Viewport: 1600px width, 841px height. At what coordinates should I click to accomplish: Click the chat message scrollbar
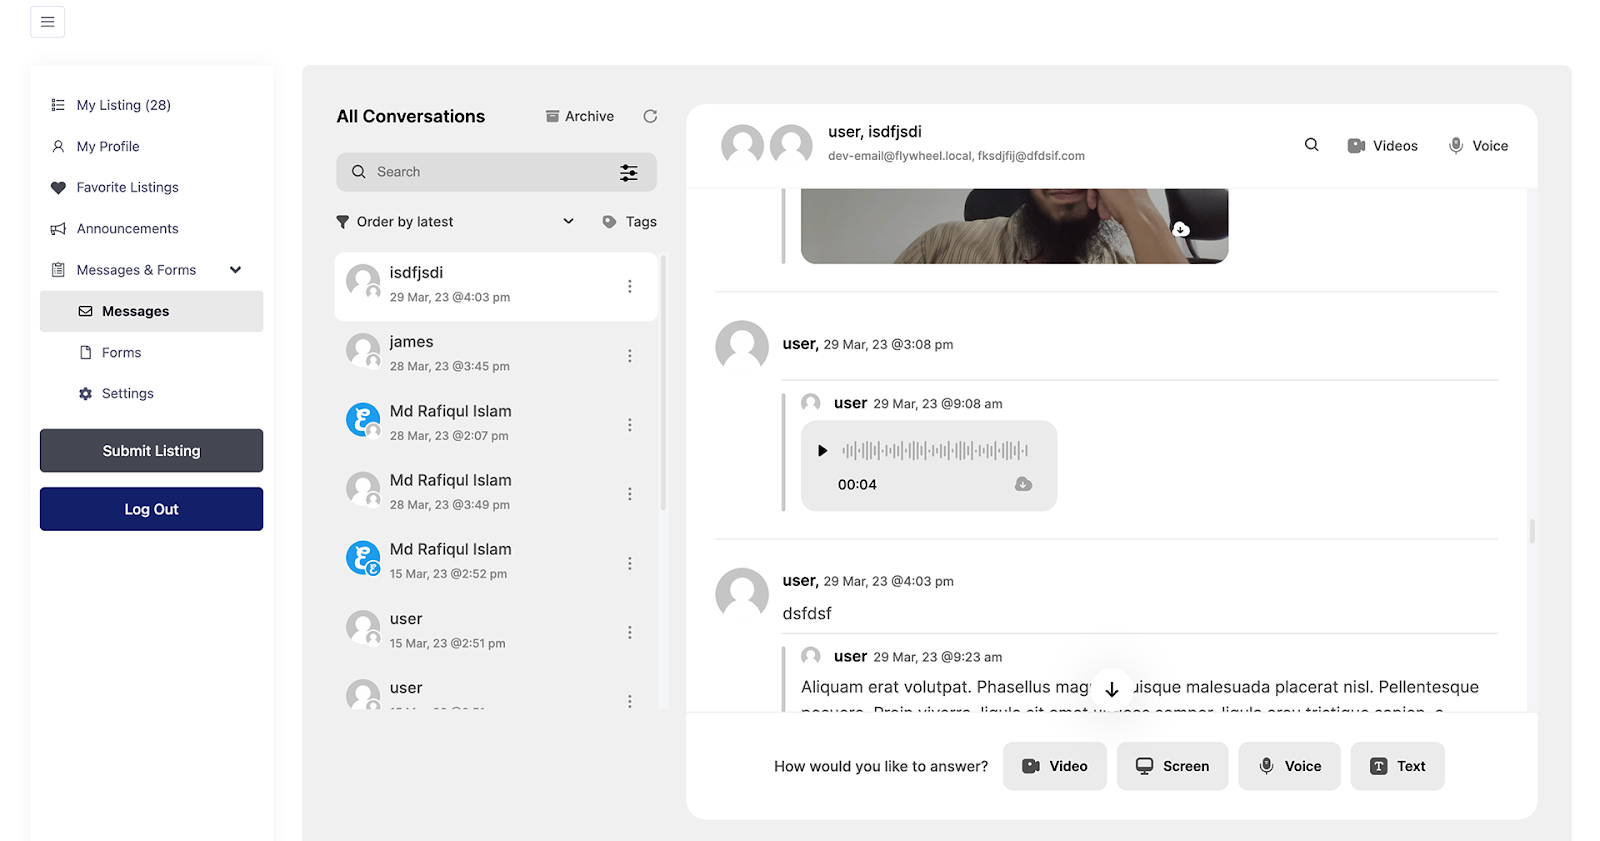click(1532, 530)
